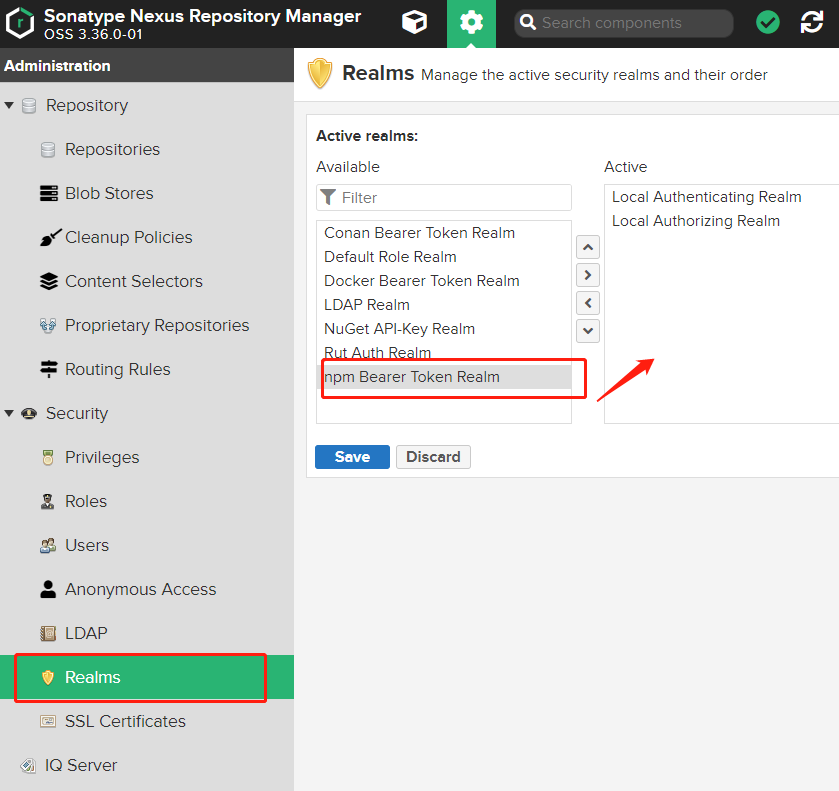Open LDAP settings in sidebar
839x791 pixels.
(86, 634)
